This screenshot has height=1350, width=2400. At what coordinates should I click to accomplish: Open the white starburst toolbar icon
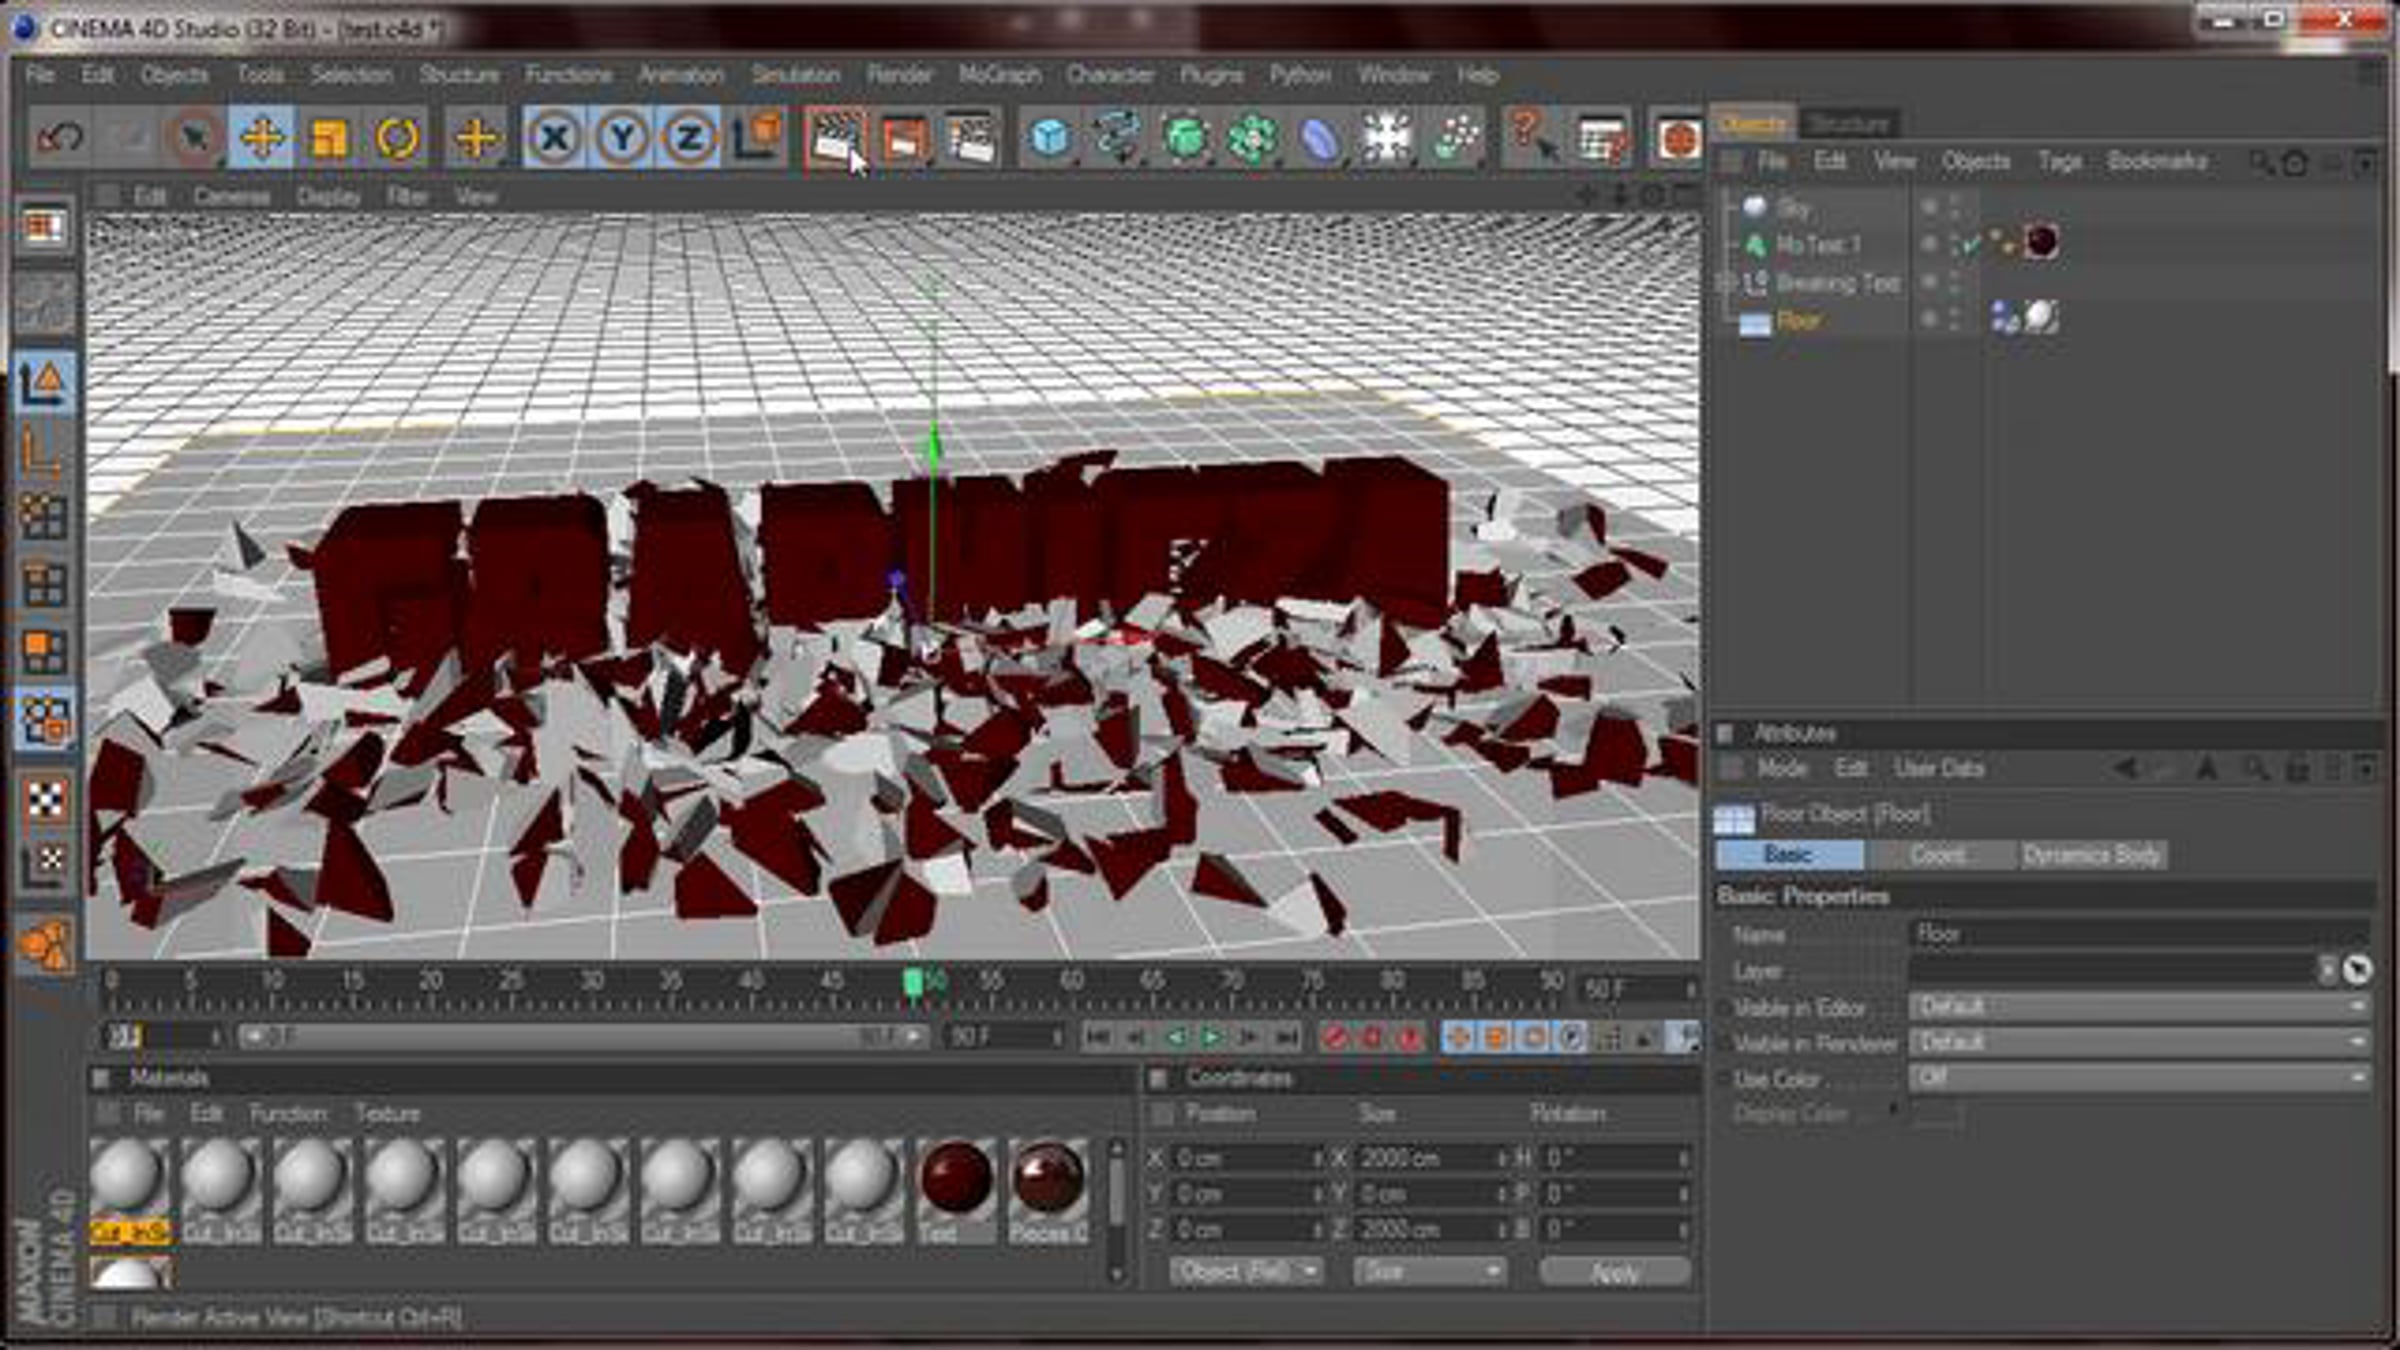click(1388, 137)
